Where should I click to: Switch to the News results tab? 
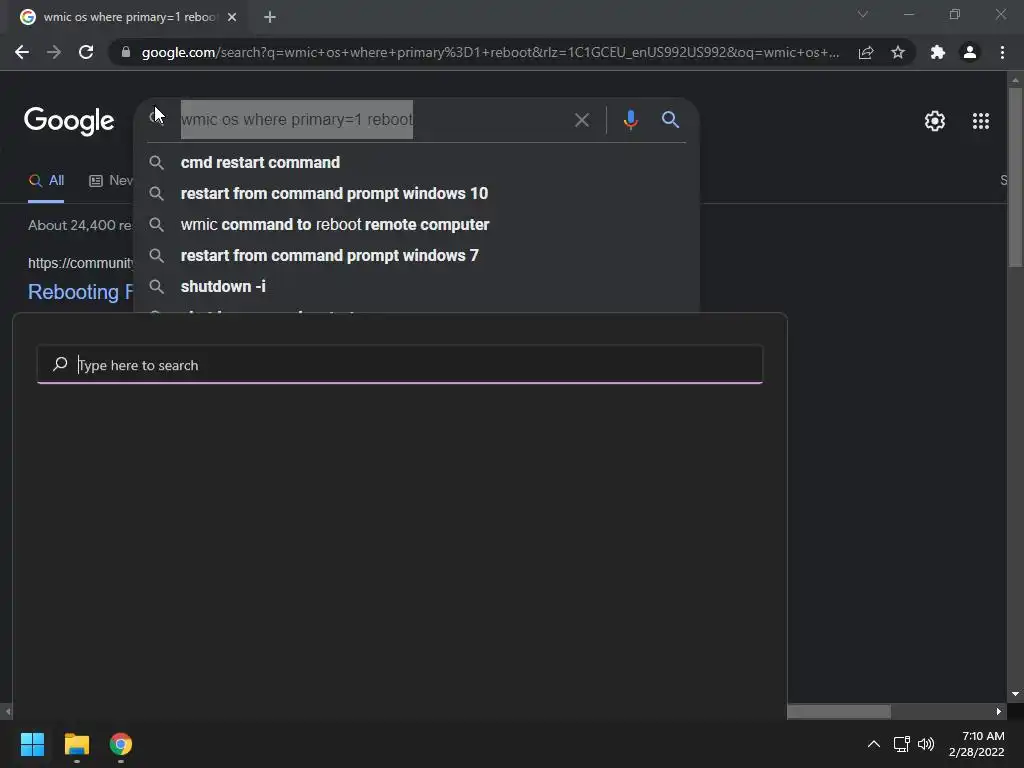coord(111,181)
